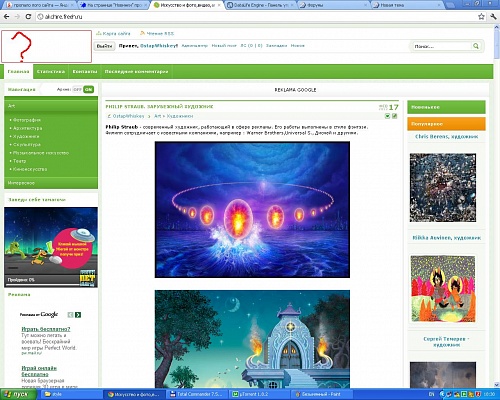Click the article rating number 17
This screenshot has width=500, height=400.
[393, 107]
